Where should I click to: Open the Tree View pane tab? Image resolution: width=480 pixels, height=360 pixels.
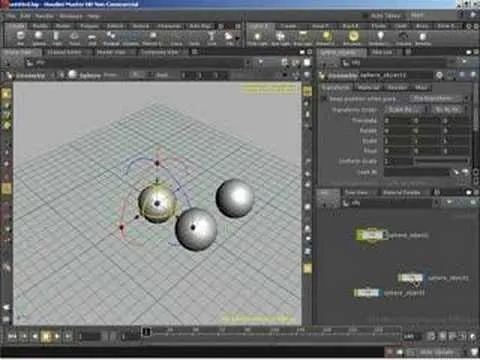pos(356,192)
